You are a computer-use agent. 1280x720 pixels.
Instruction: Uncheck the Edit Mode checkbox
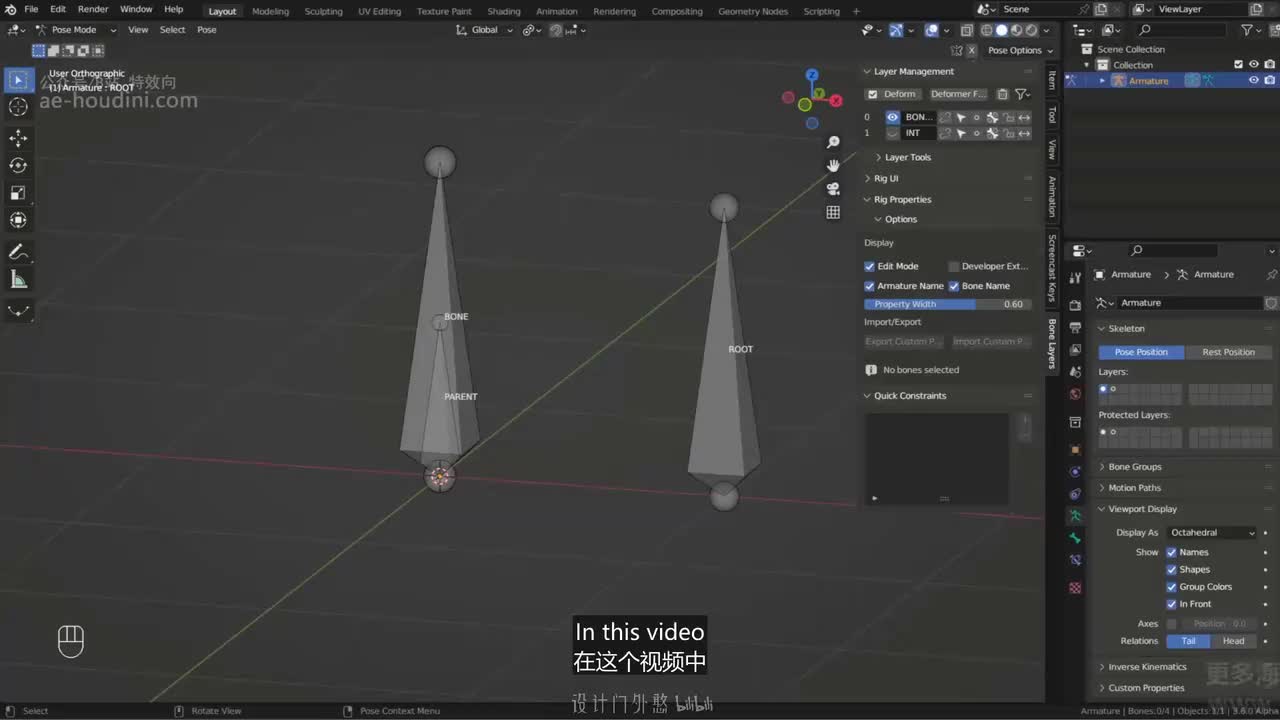pos(870,266)
